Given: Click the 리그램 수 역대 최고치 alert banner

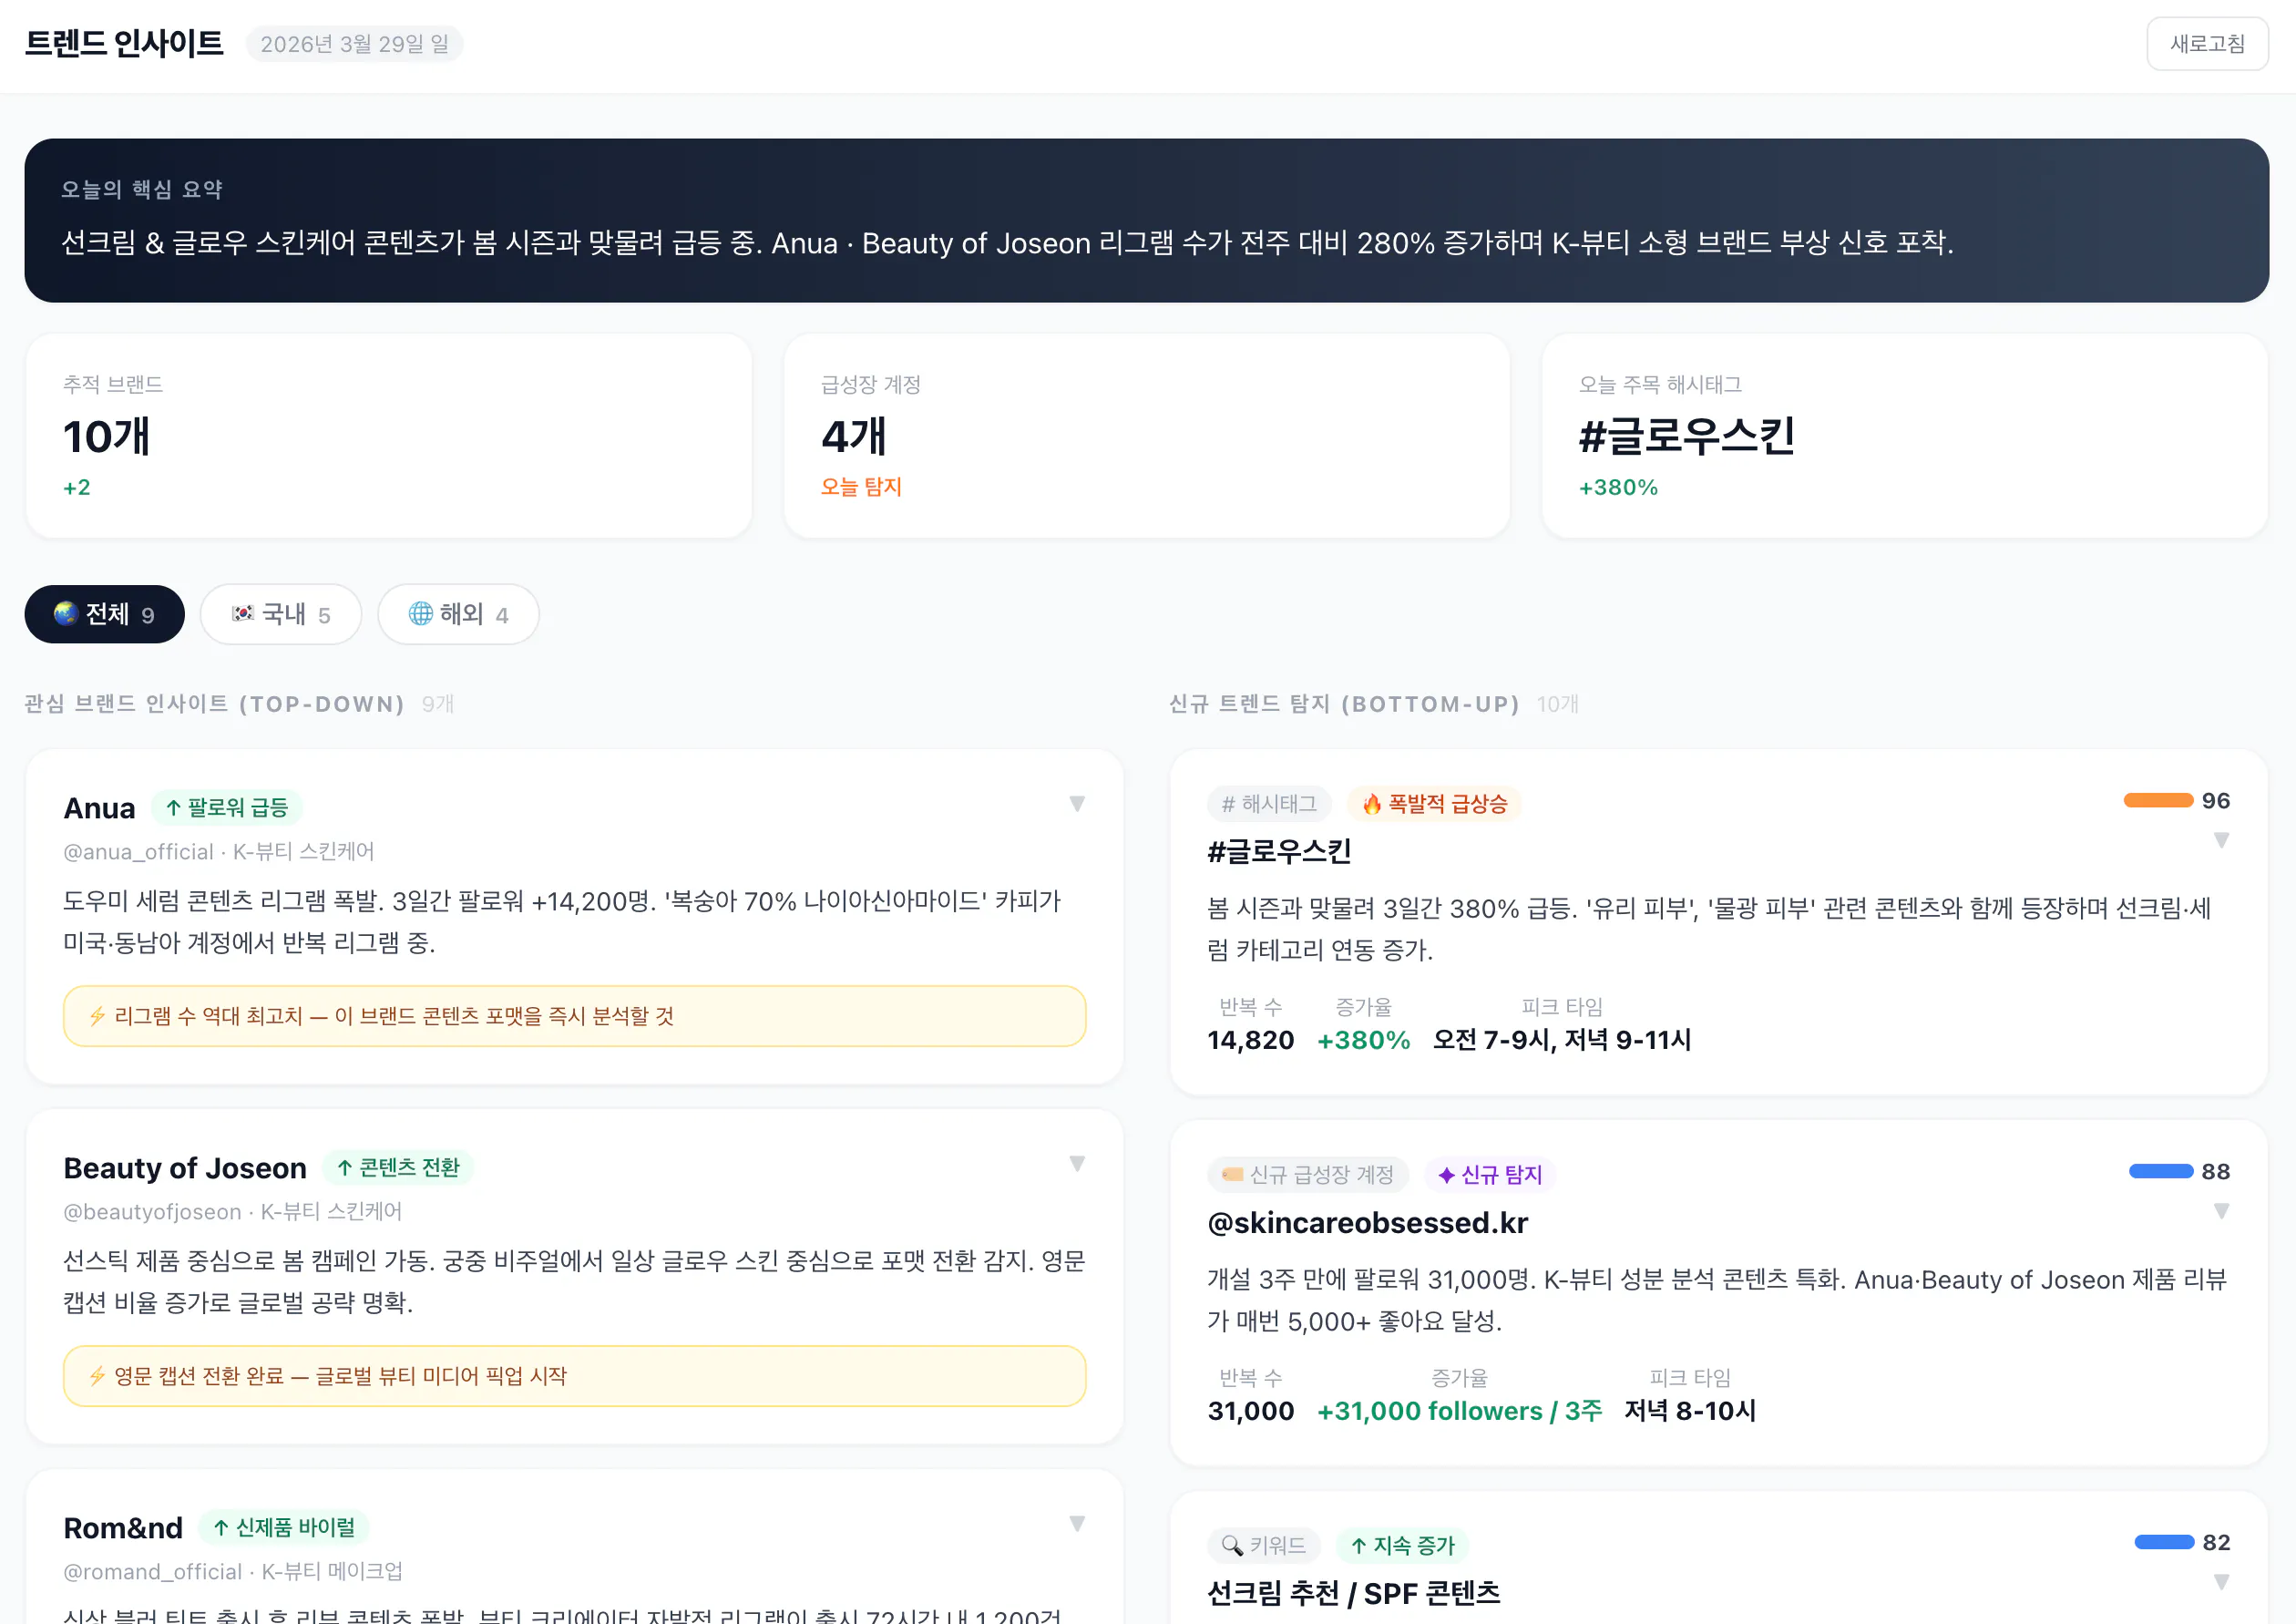Looking at the screenshot, I should (575, 1016).
